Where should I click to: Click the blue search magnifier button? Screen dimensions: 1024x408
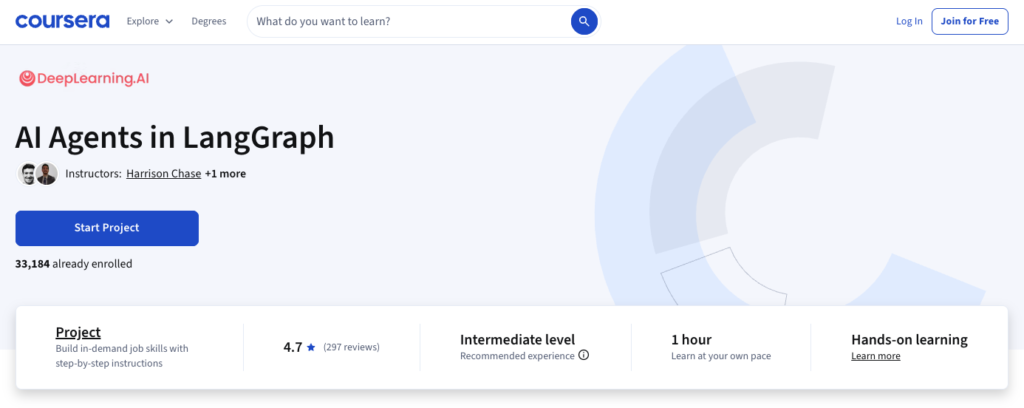click(x=584, y=22)
